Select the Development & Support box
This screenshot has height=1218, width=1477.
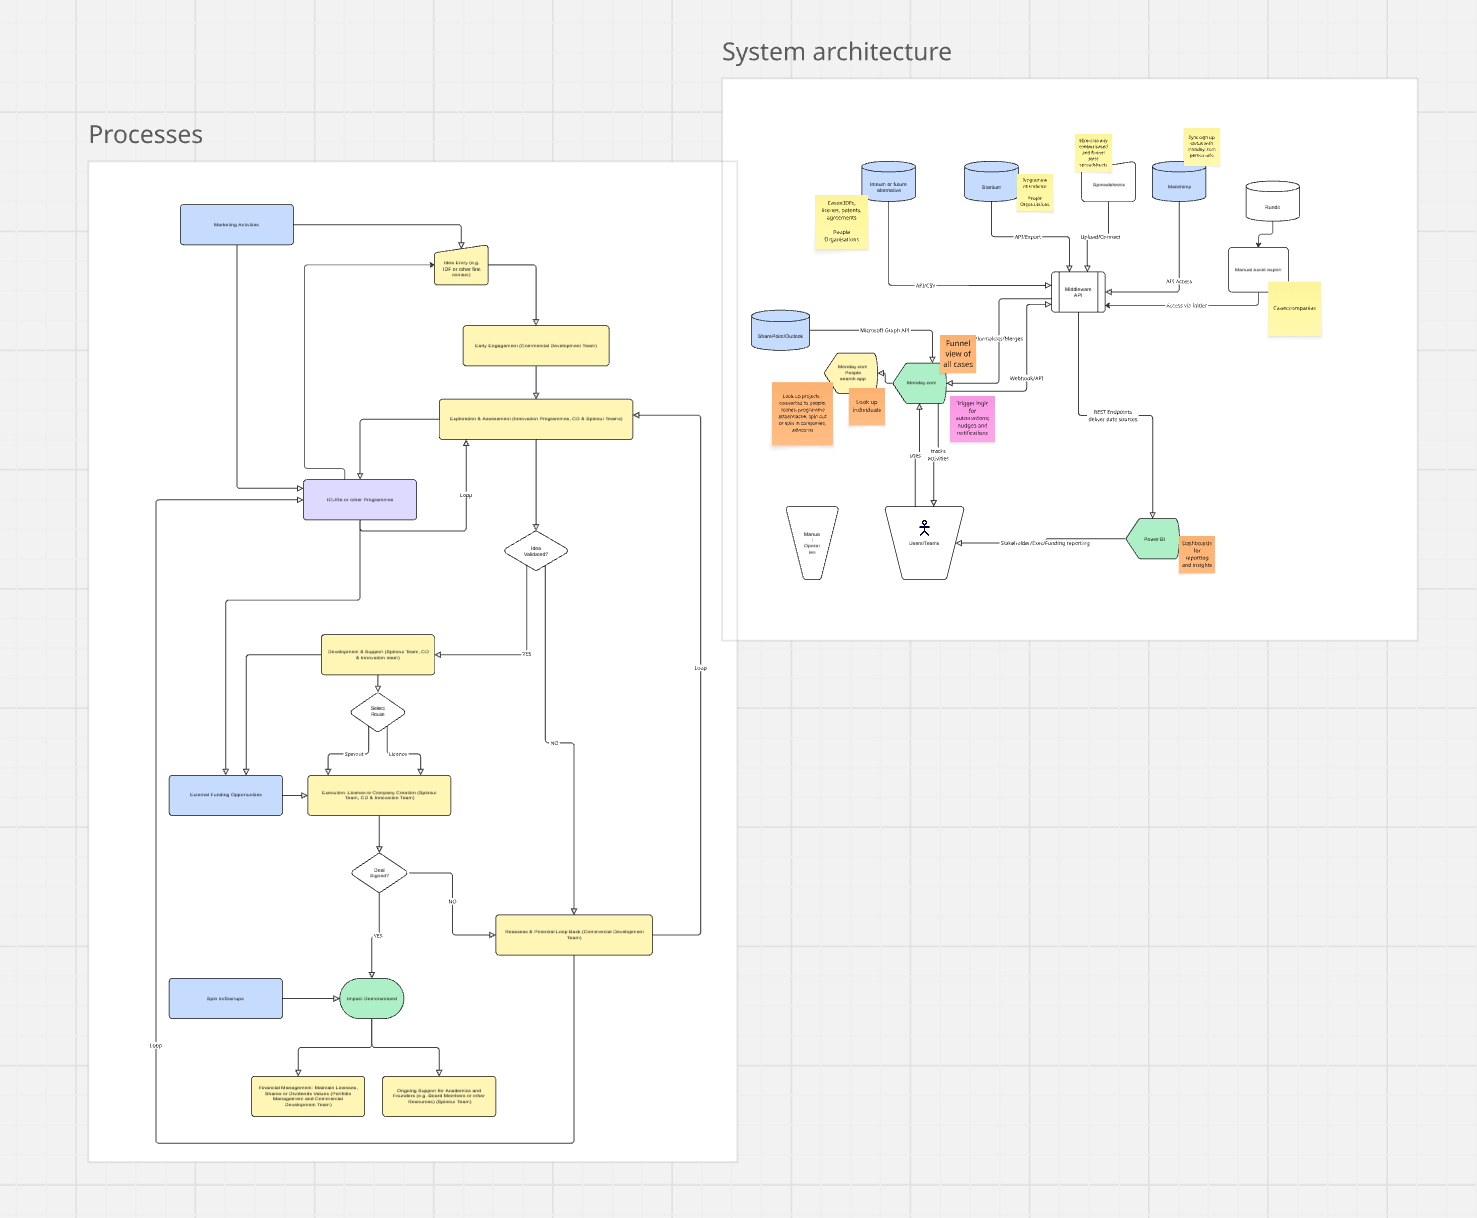click(378, 655)
